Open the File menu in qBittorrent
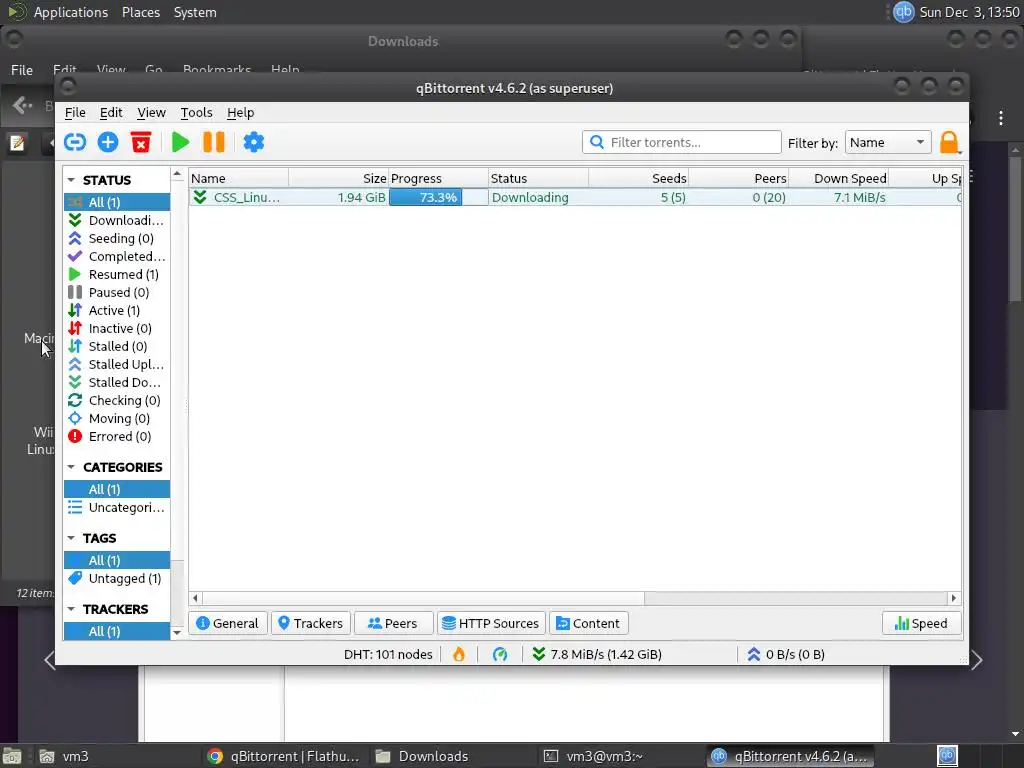 tap(75, 112)
